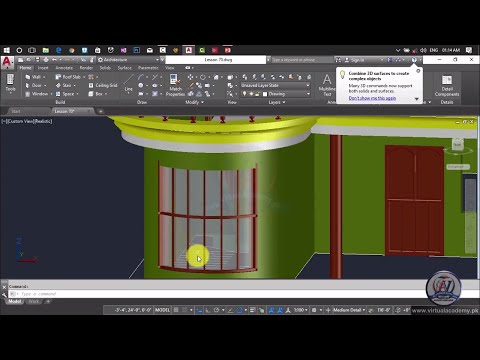Select the Ceiling Grid tool
Image resolution: width=480 pixels, height=360 pixels.
(x=103, y=85)
